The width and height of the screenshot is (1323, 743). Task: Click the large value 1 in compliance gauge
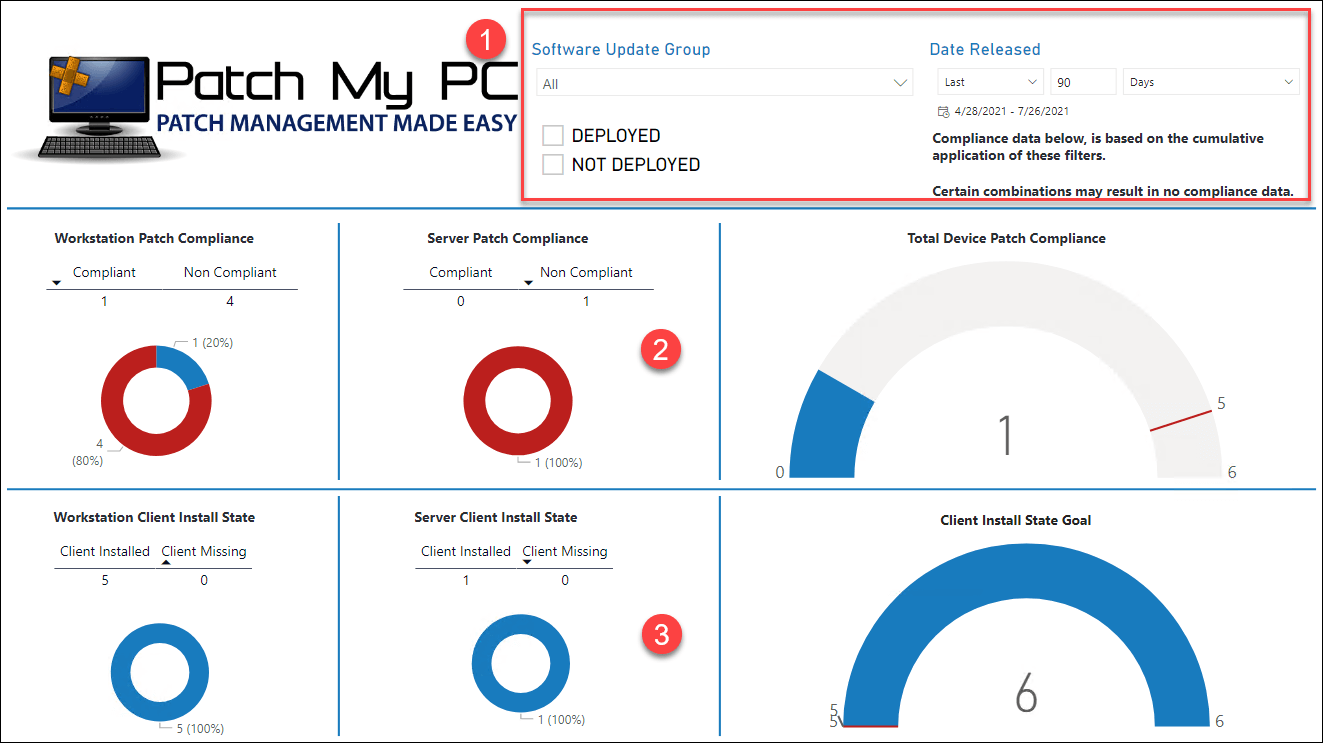point(1006,436)
